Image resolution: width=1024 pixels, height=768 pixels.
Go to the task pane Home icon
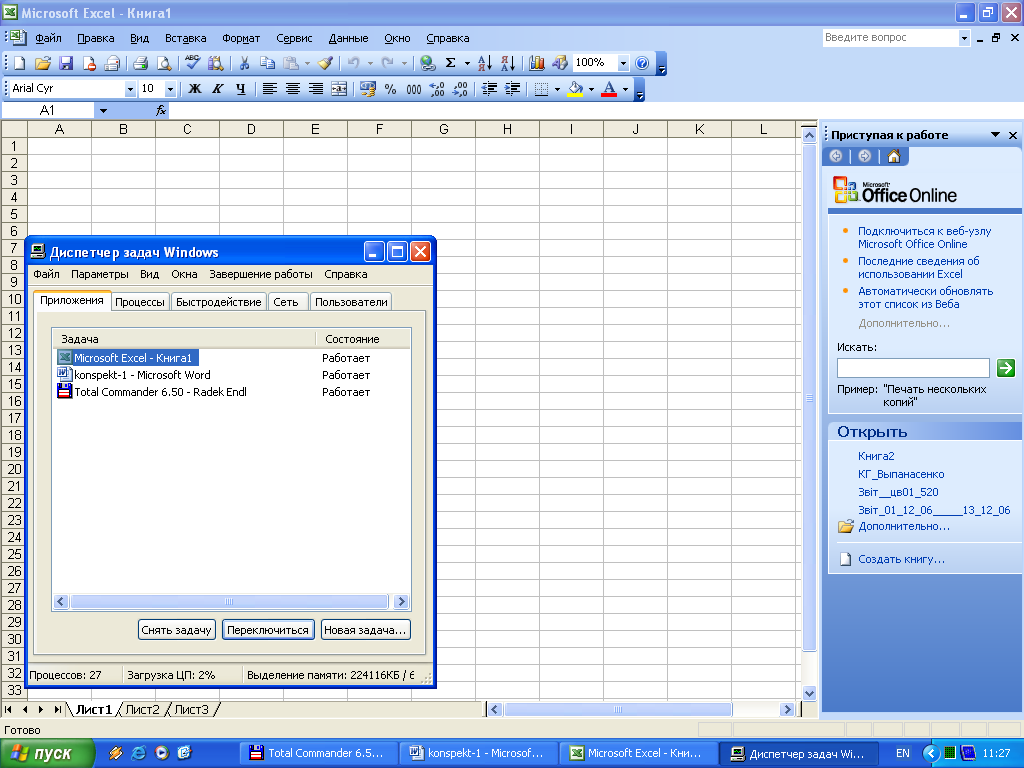click(893, 156)
